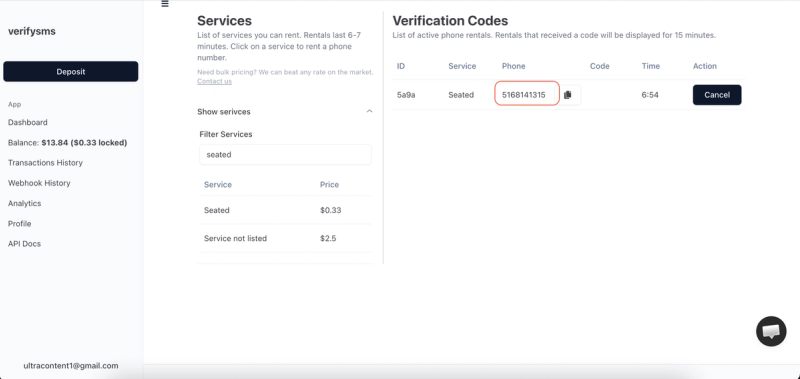Image resolution: width=800 pixels, height=379 pixels.
Task: Cancel the Seated phone rental
Action: (717, 95)
